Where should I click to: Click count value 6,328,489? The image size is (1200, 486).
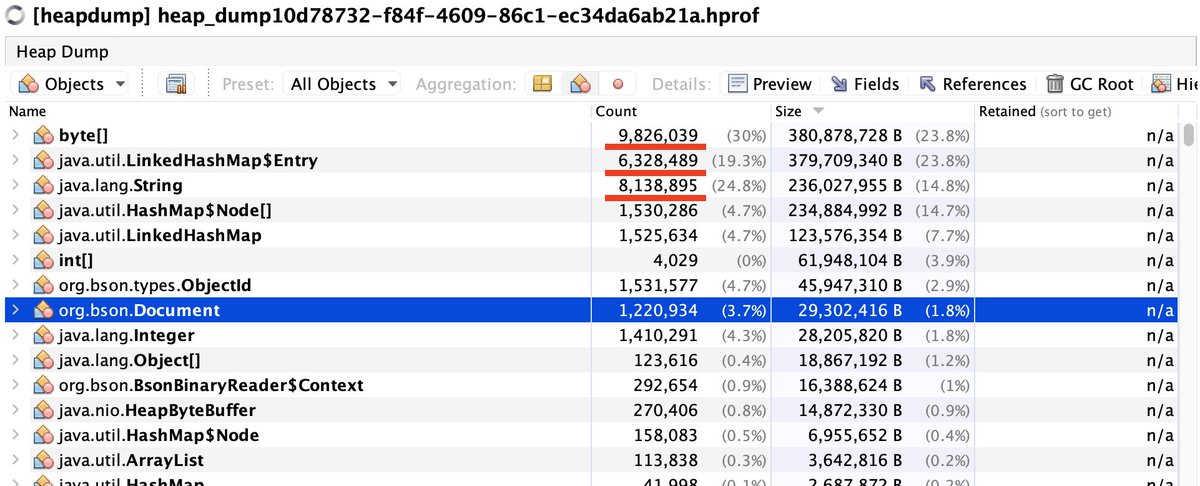[x=658, y=160]
